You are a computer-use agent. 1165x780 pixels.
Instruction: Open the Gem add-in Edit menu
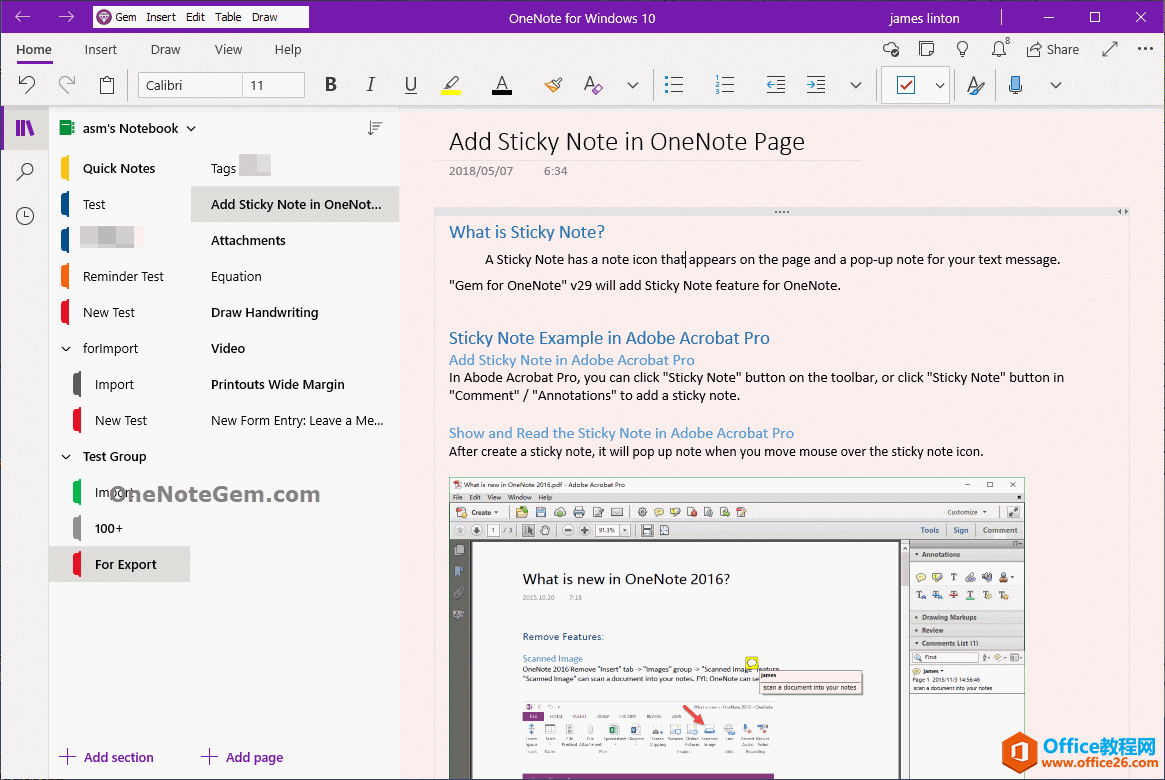pyautogui.click(x=195, y=17)
